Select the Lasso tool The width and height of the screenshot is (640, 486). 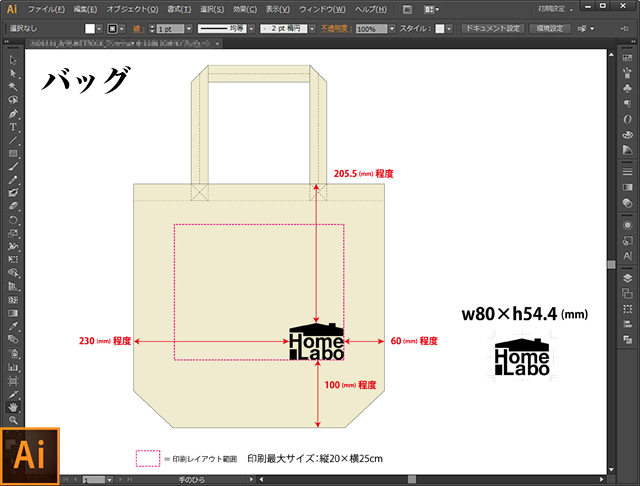click(x=13, y=100)
